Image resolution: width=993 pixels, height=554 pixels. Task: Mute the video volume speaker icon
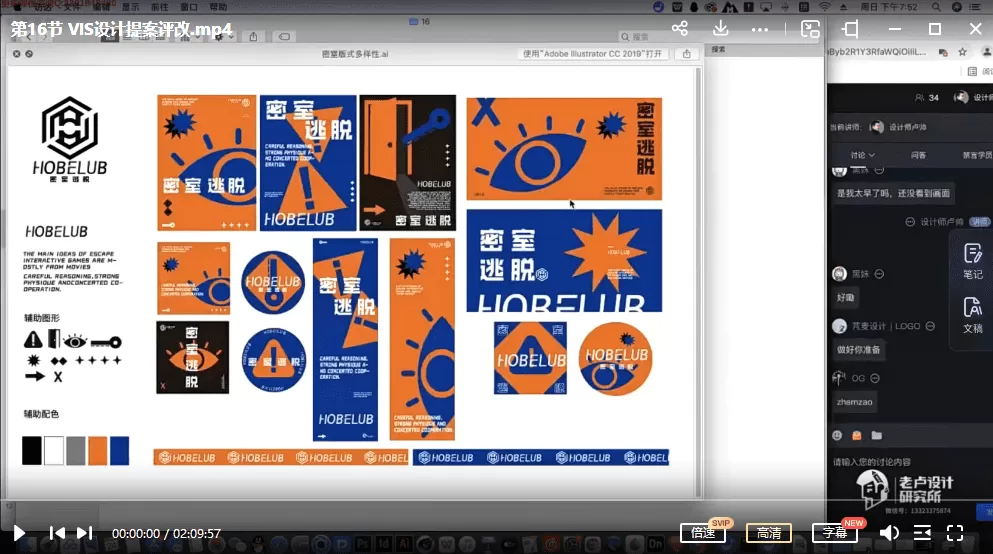click(888, 533)
